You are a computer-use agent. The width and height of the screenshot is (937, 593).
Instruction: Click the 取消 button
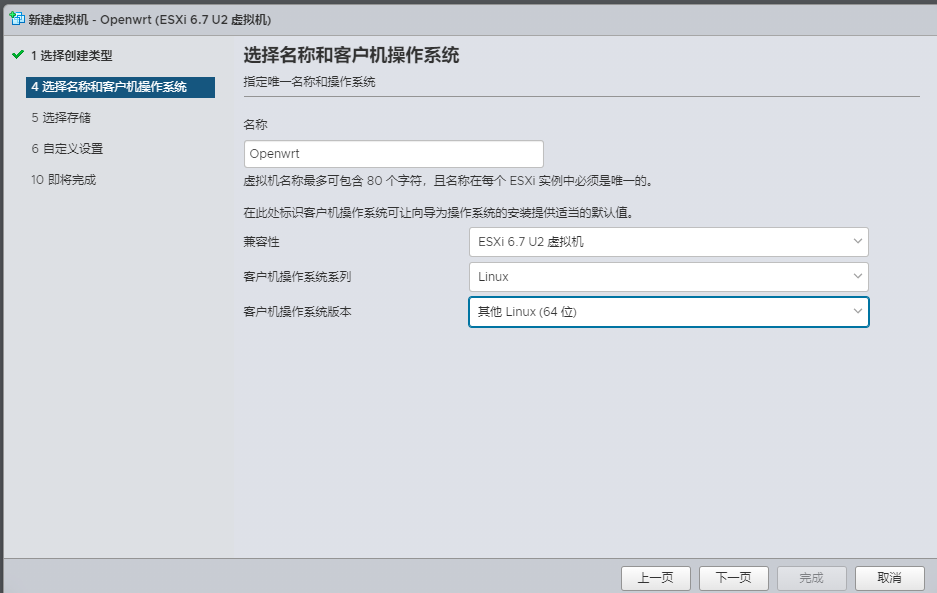click(889, 578)
